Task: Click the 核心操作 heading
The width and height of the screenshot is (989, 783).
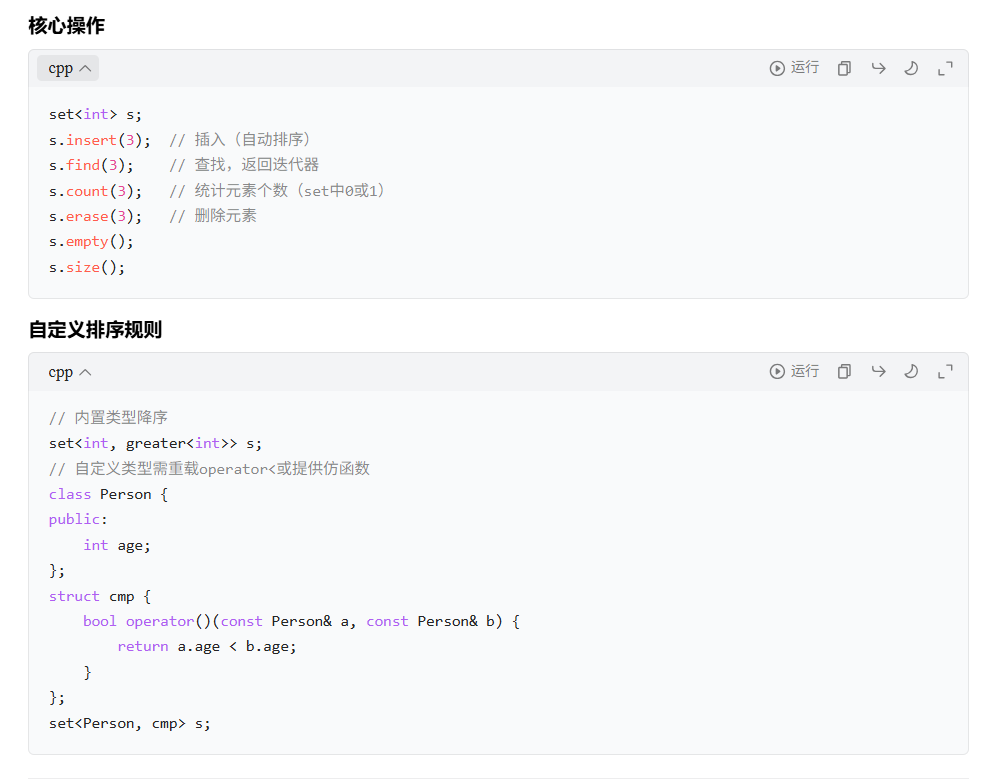Action: pos(67,26)
